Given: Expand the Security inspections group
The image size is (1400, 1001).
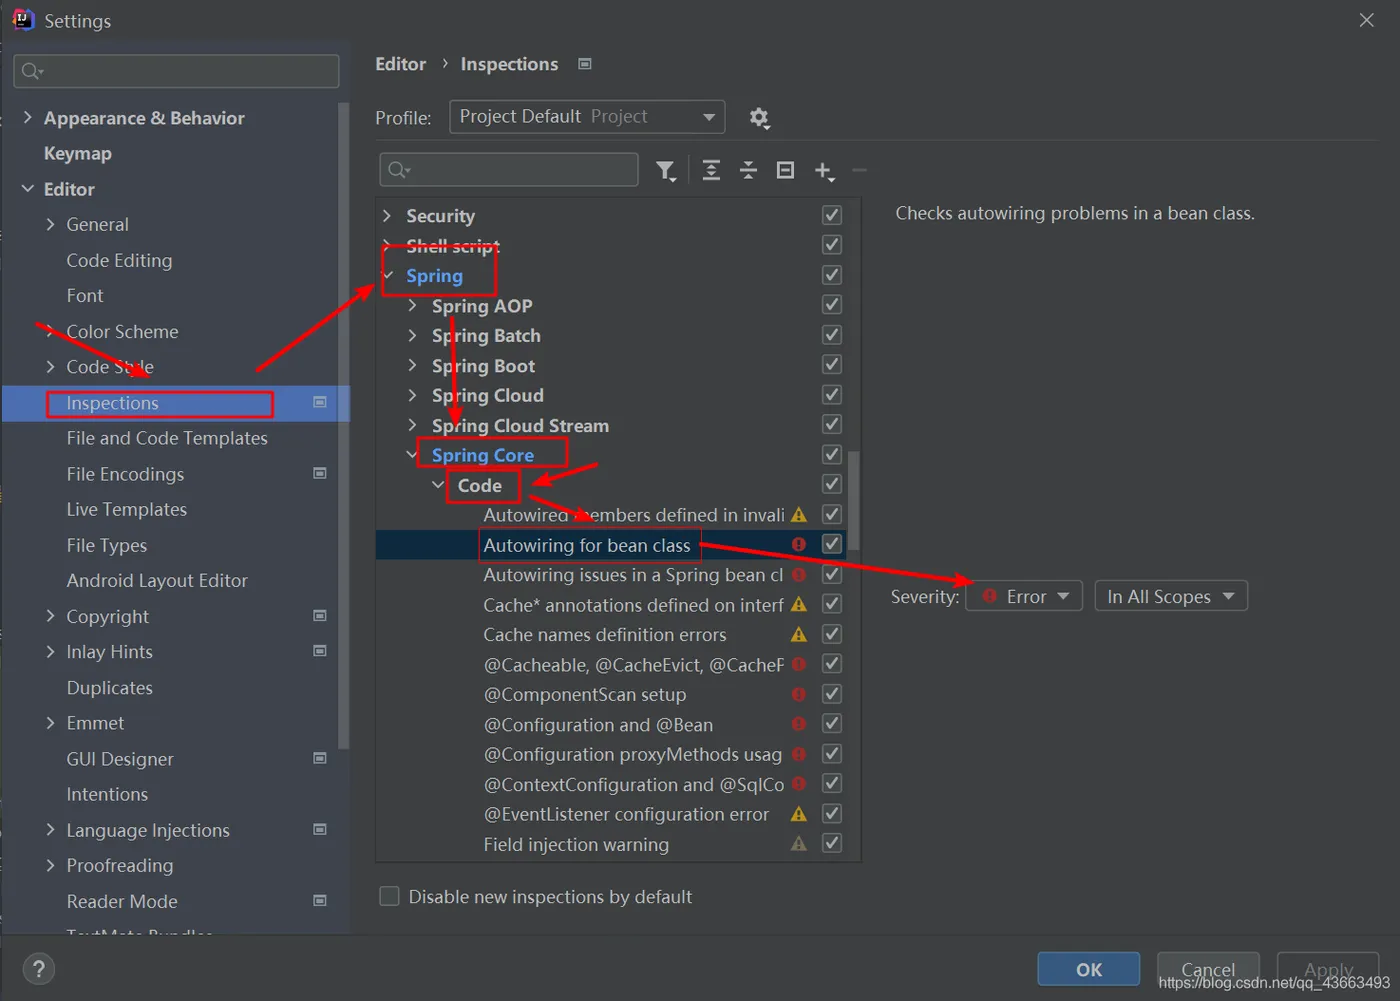Looking at the screenshot, I should (x=387, y=215).
